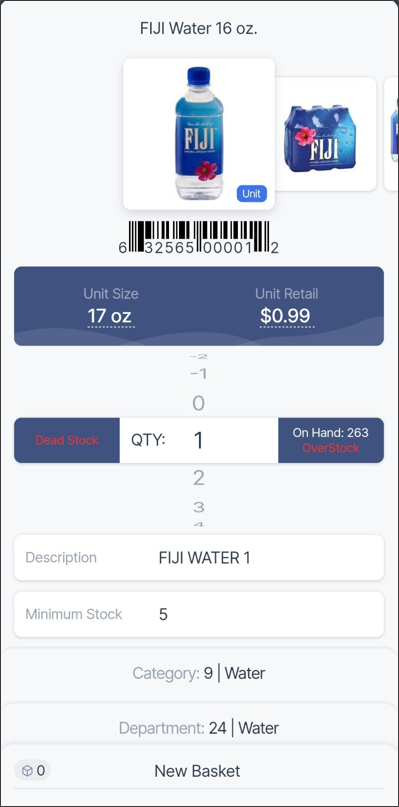Edit the $0.99 unit retail price
399x807 pixels.
point(287,315)
